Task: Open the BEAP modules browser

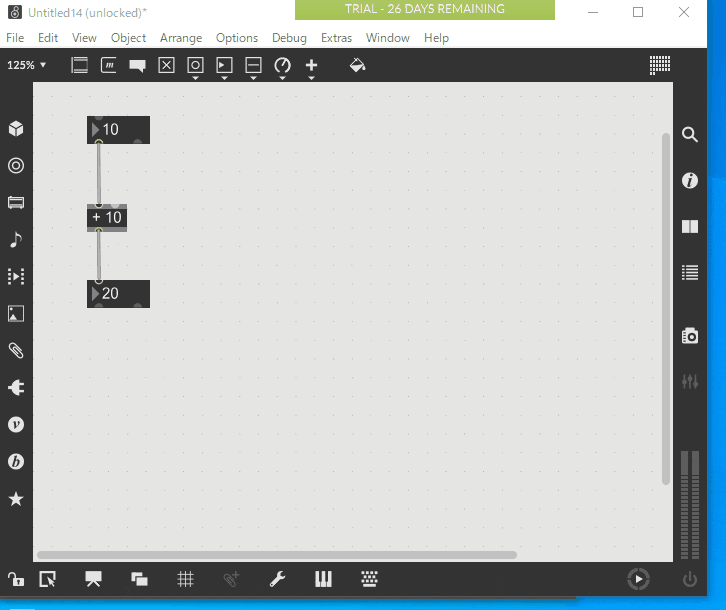Action: click(x=16, y=461)
